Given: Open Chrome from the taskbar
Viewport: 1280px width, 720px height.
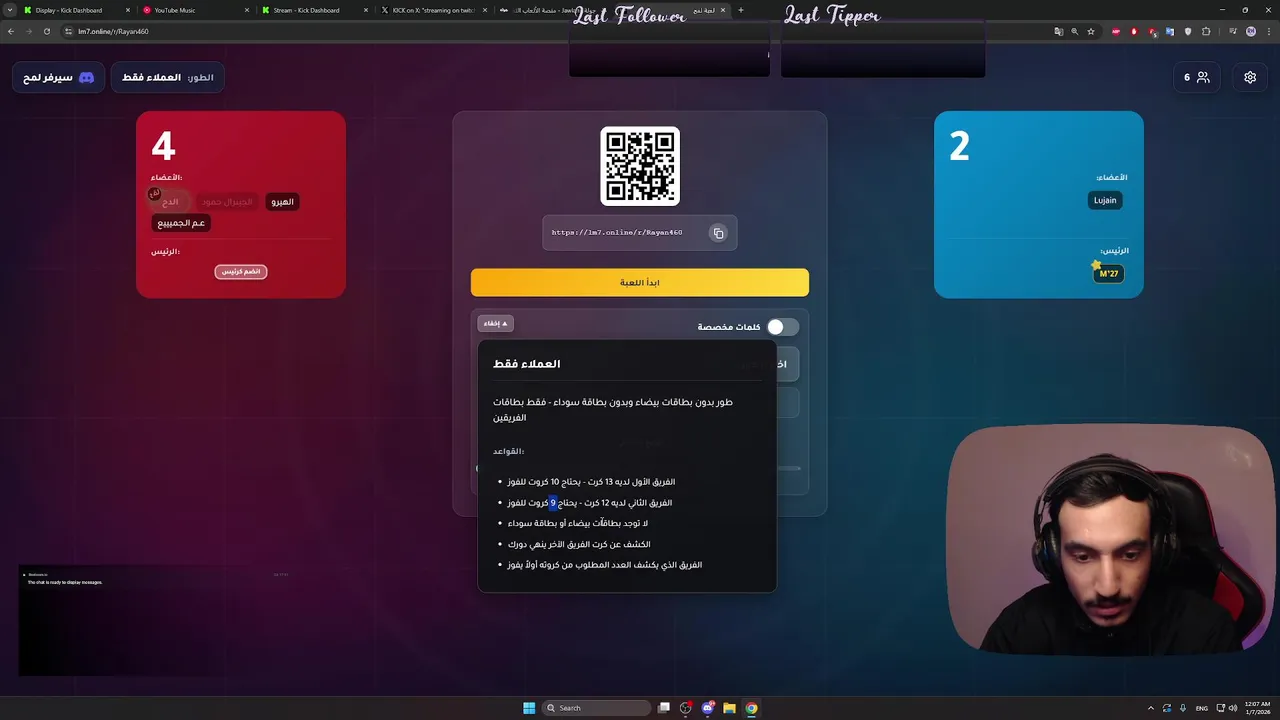Looking at the screenshot, I should coord(752,708).
